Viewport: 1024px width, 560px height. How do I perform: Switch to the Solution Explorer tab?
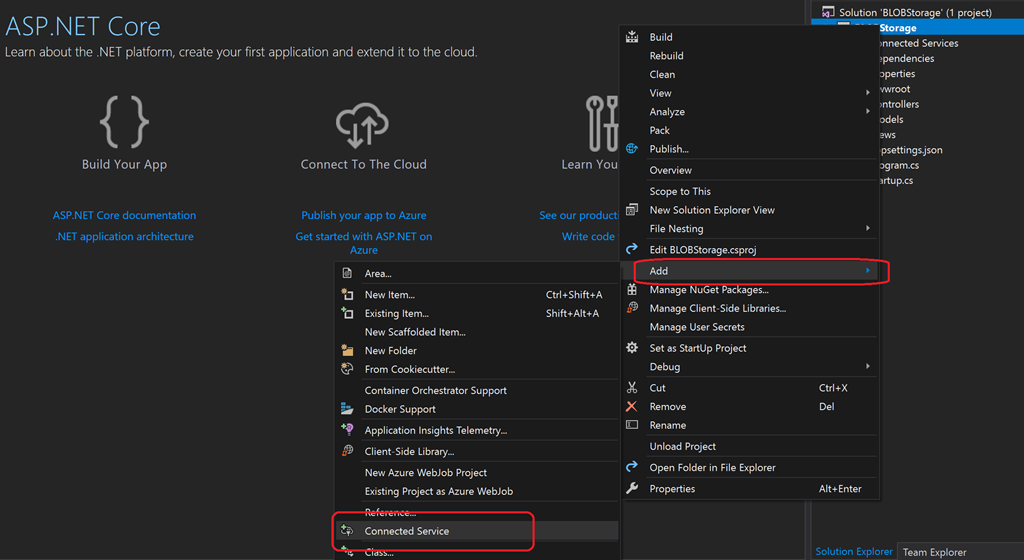click(854, 551)
